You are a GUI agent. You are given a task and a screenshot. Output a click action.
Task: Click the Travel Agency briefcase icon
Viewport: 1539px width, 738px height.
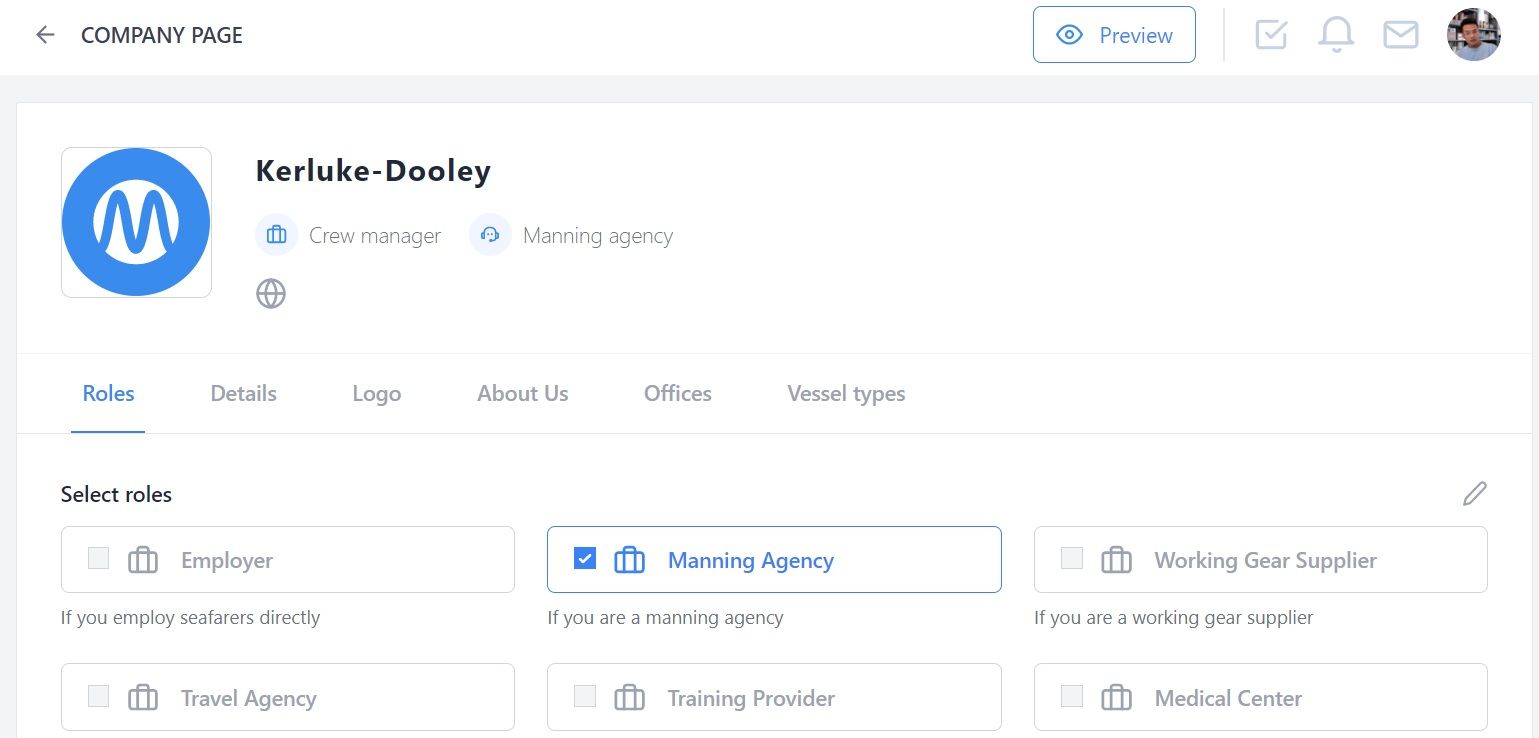pos(143,697)
